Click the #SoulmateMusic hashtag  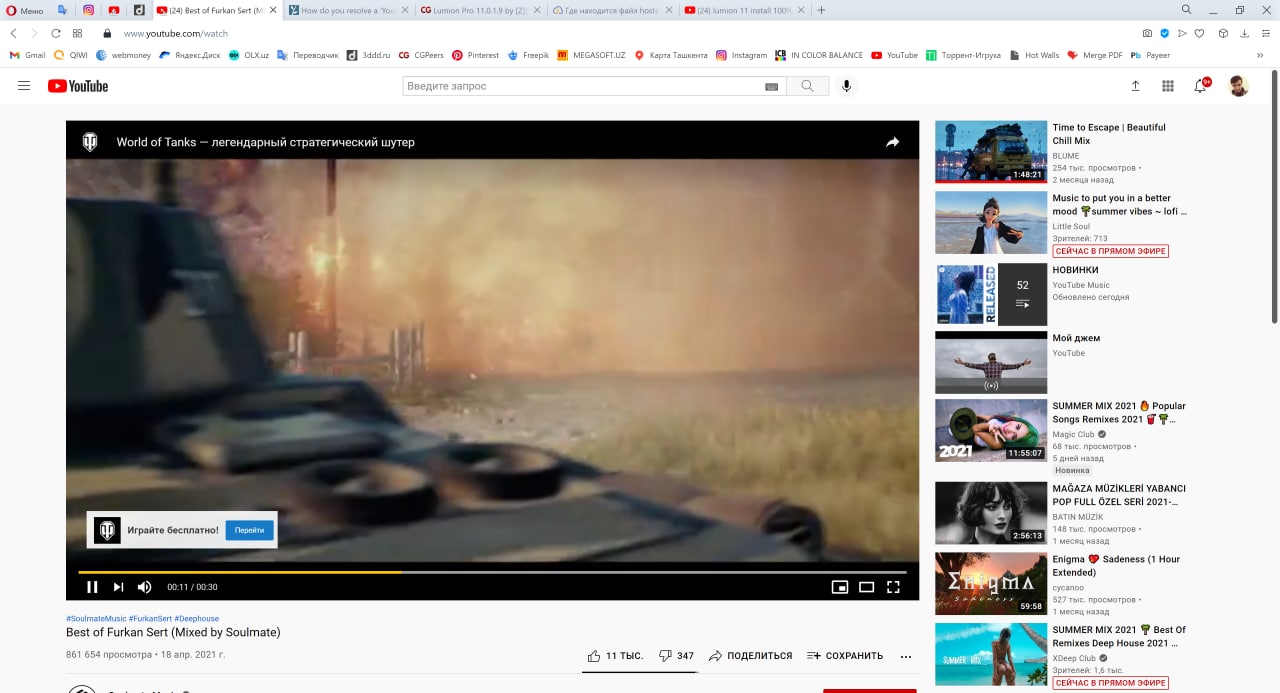pyautogui.click(x=96, y=618)
